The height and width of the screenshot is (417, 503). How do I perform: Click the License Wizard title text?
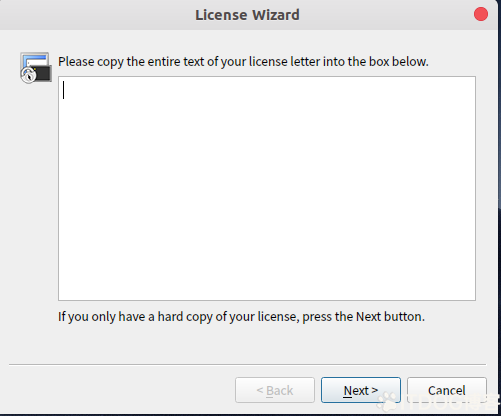pyautogui.click(x=248, y=15)
